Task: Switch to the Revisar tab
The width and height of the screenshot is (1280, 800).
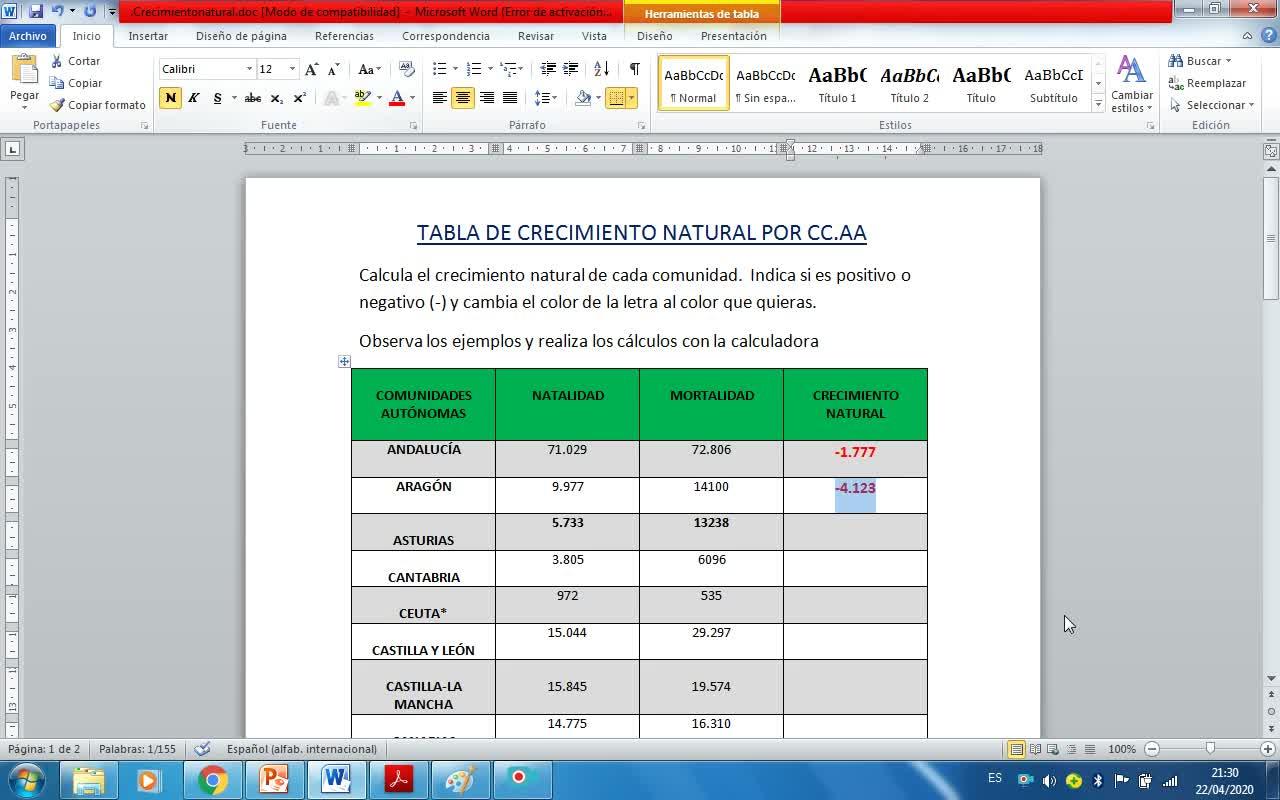Action: pos(536,36)
